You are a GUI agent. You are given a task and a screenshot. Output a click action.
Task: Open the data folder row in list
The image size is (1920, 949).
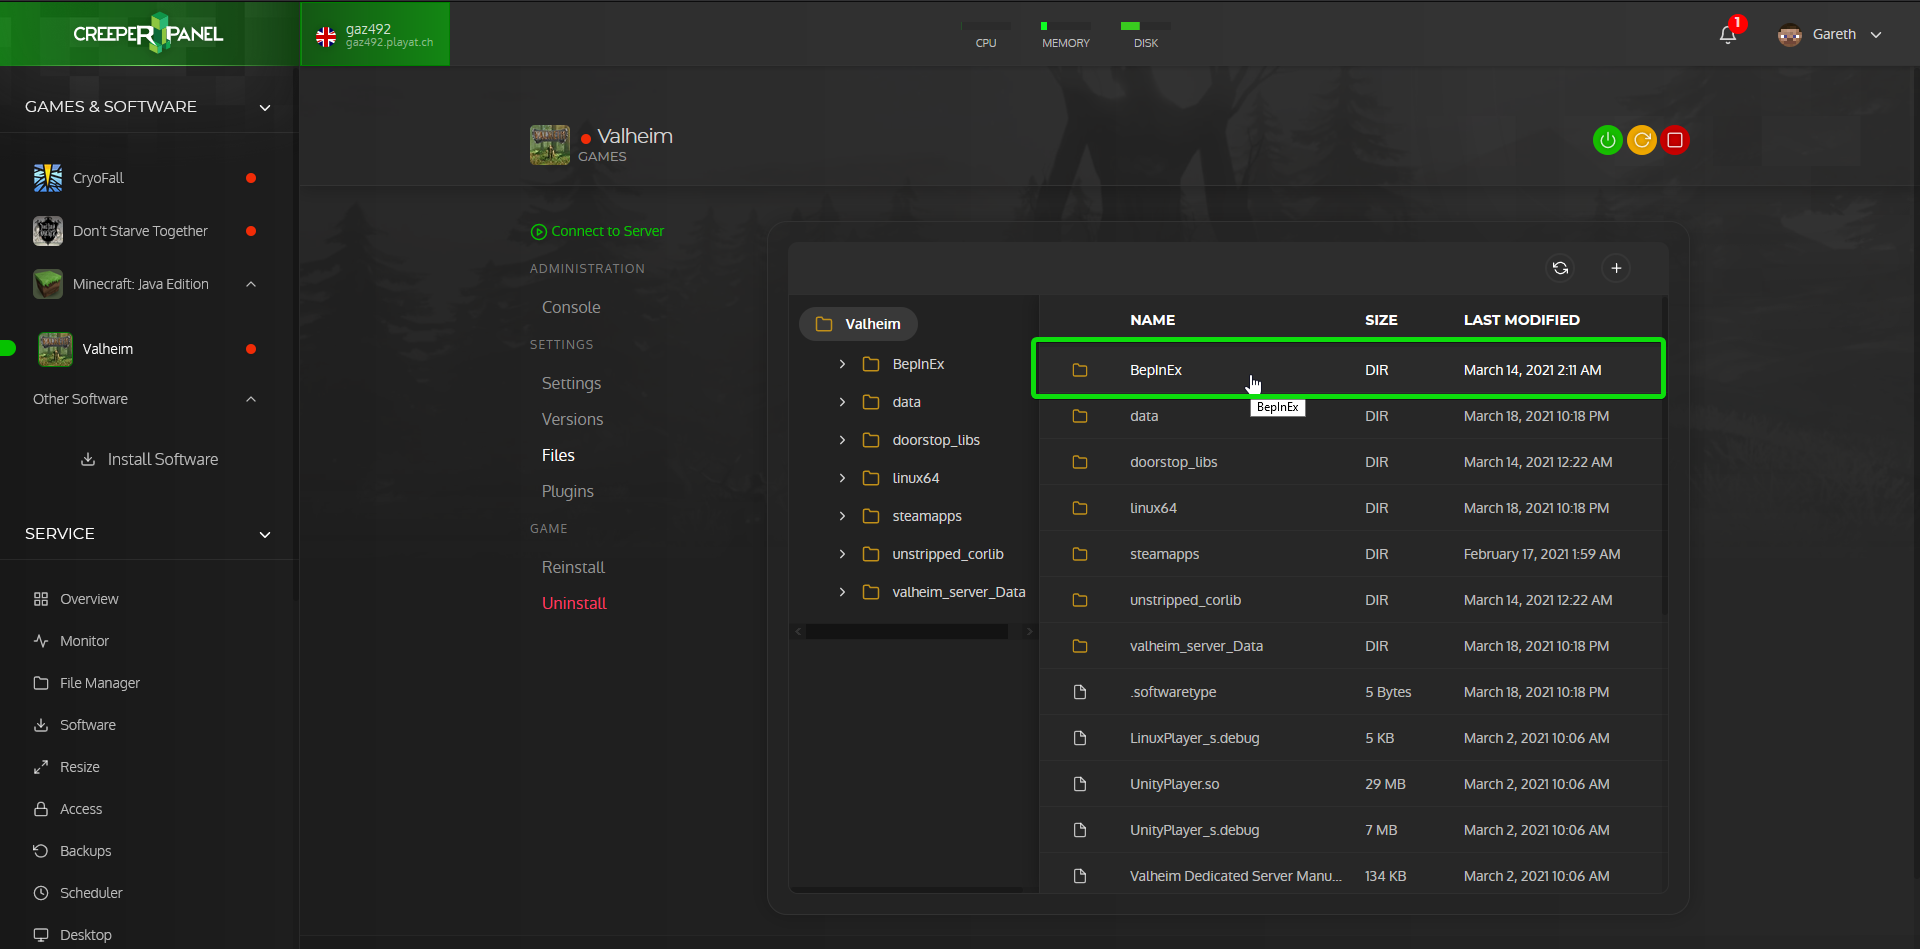pos(1352,416)
